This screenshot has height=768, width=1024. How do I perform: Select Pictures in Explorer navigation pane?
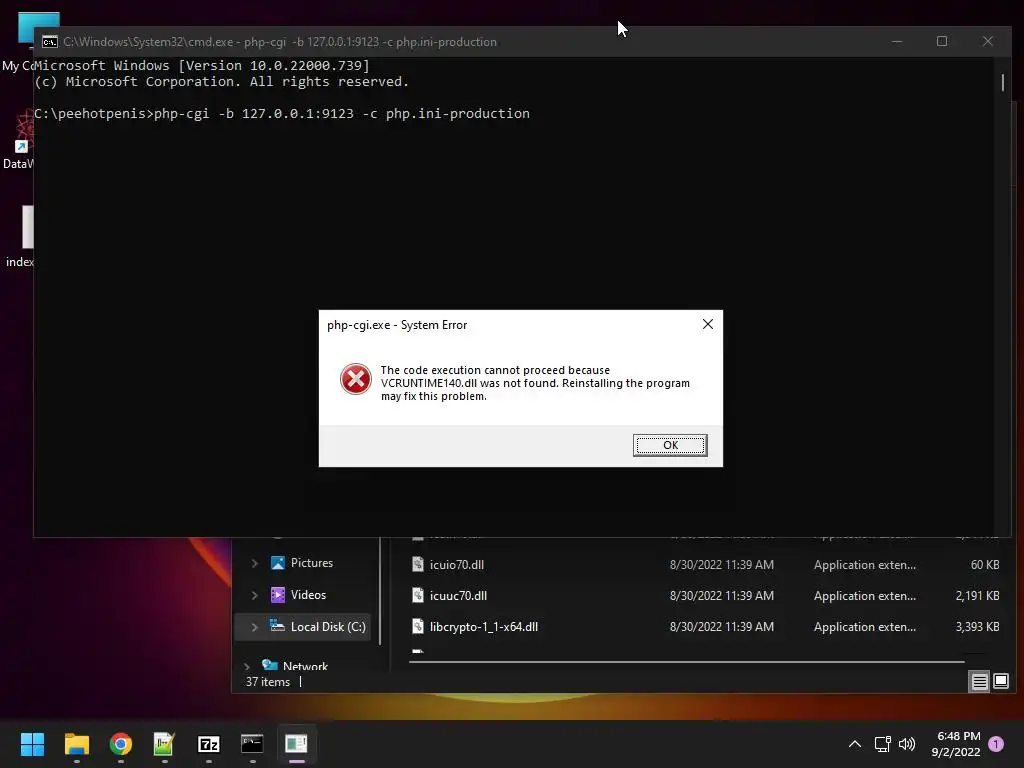(312, 563)
